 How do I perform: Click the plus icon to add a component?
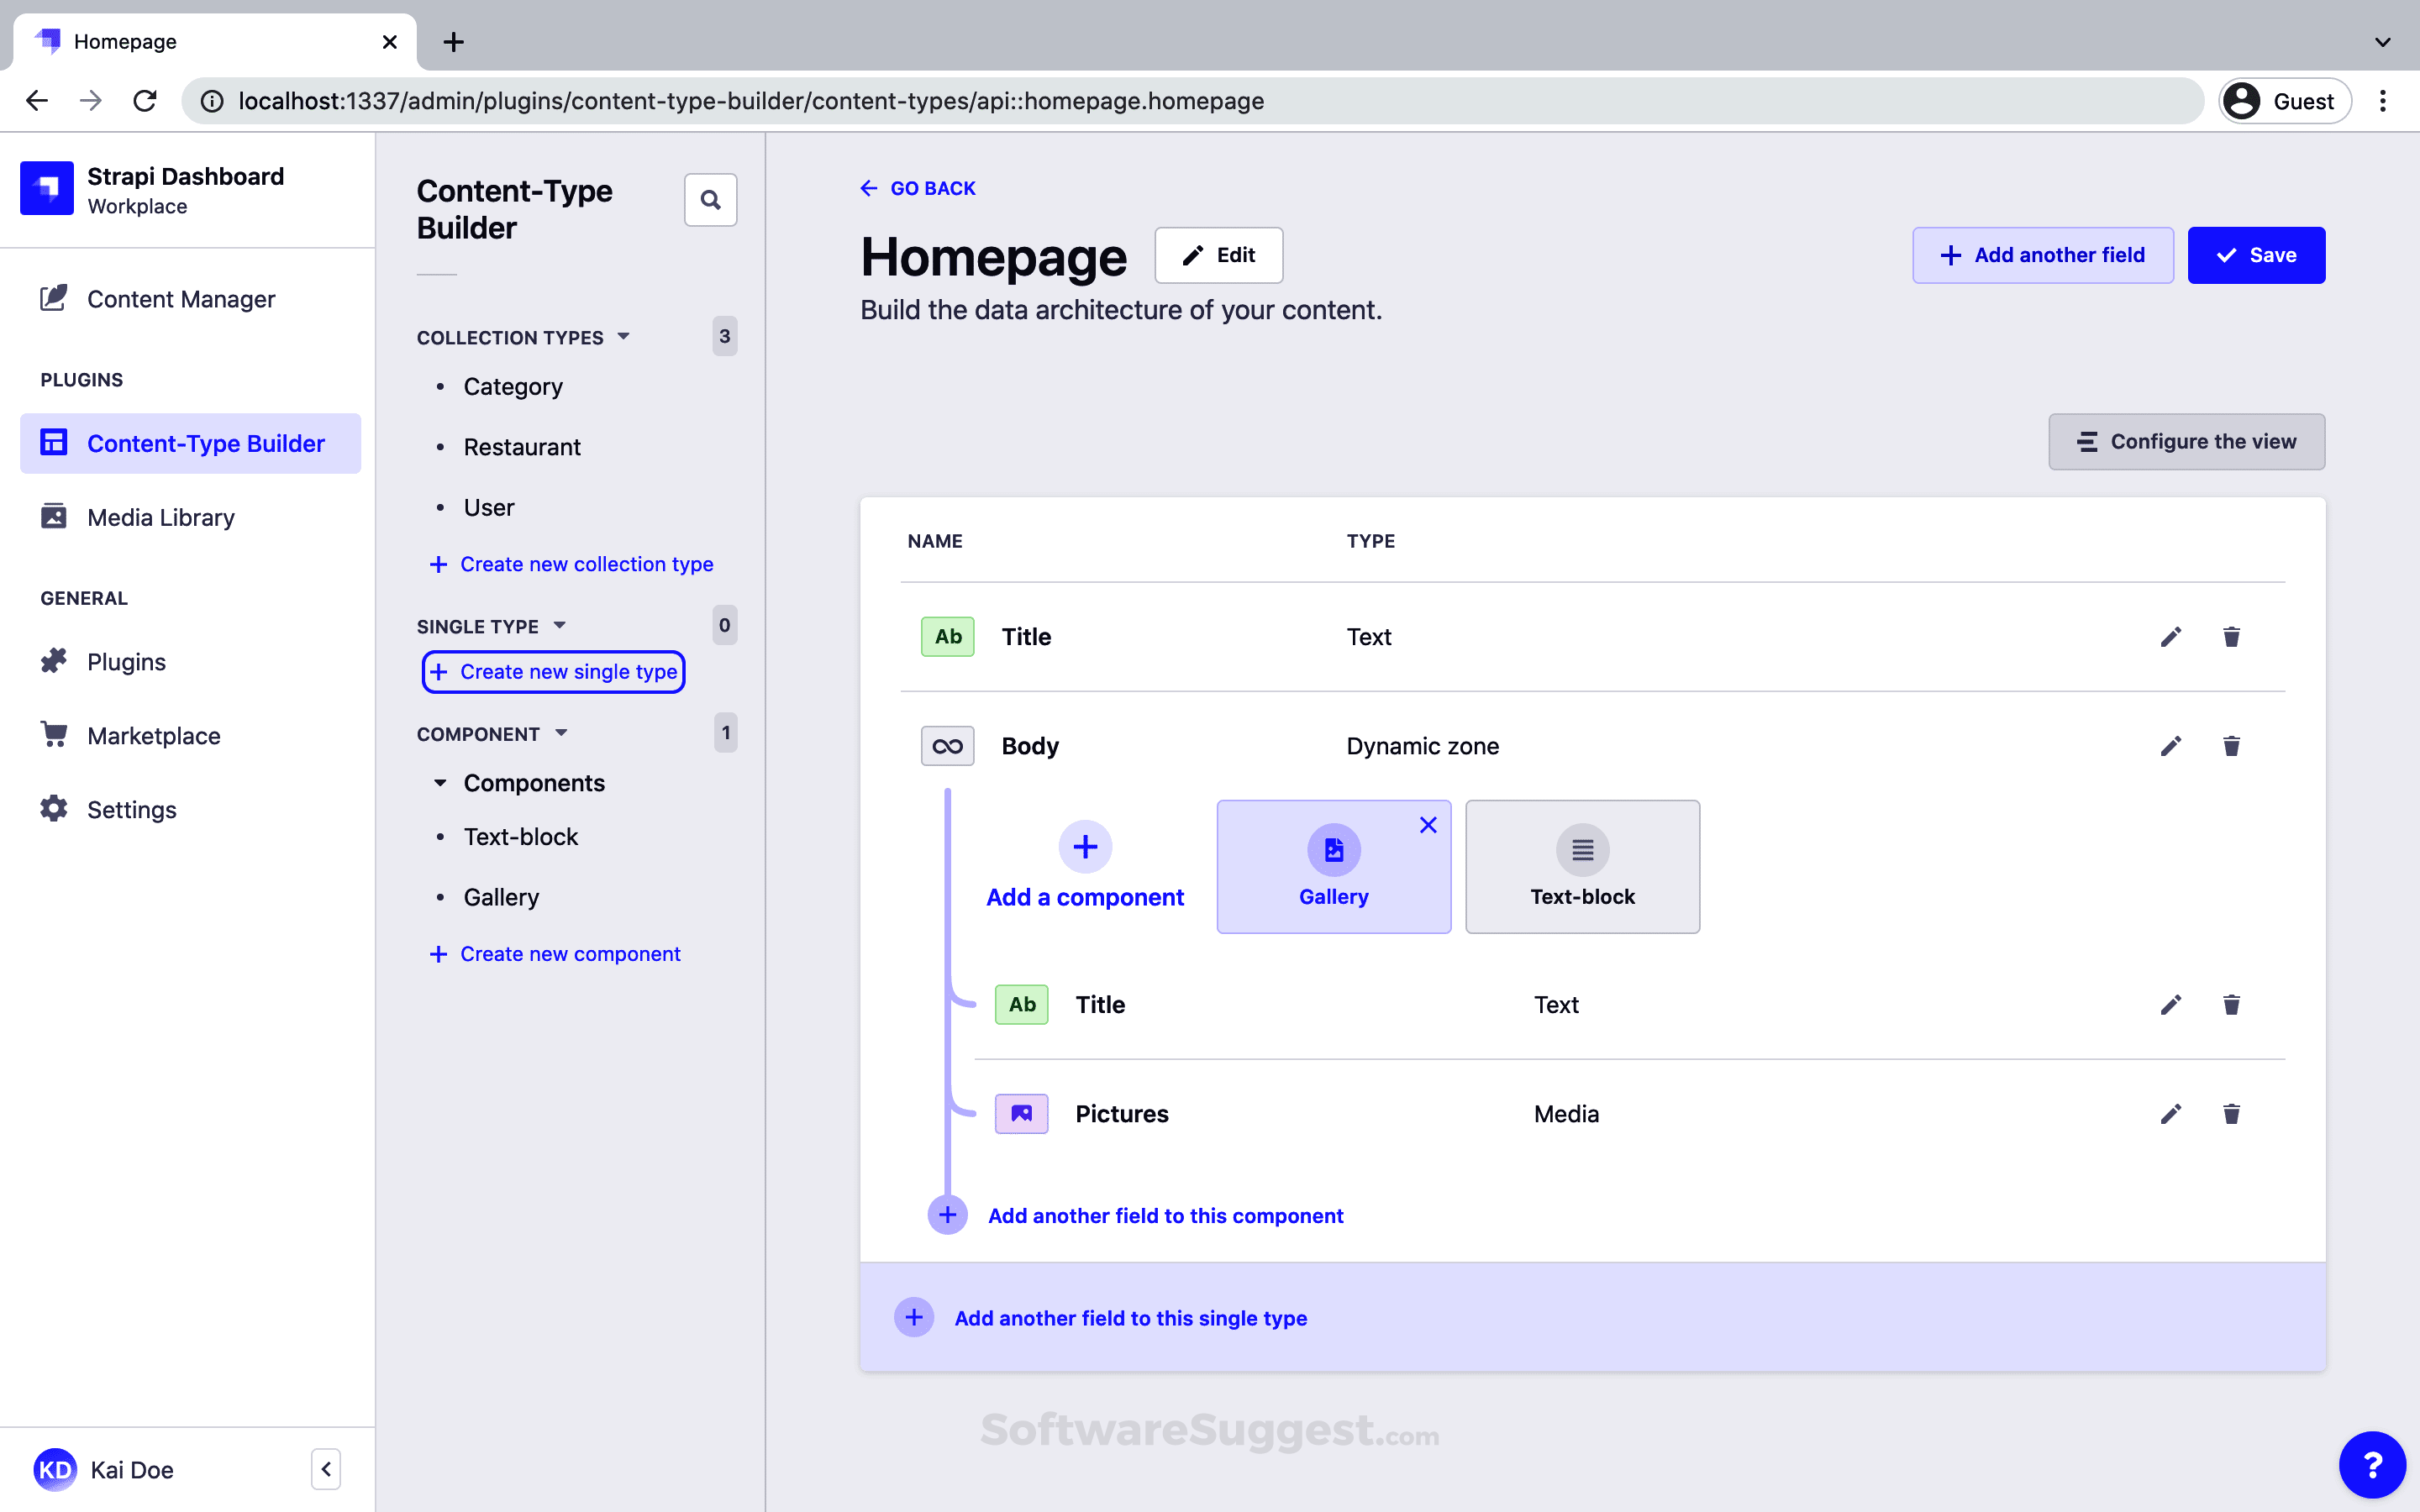(1085, 847)
